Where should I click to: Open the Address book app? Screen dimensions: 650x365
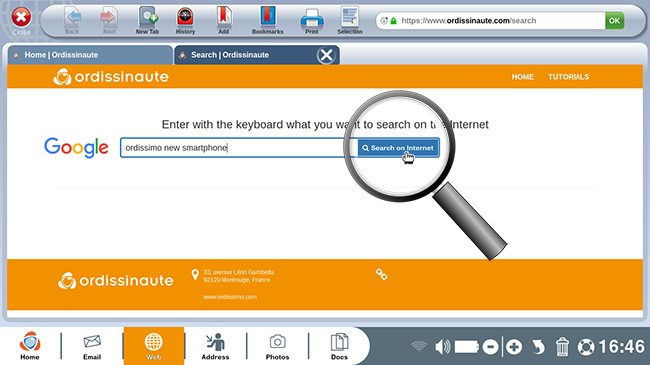coord(215,347)
